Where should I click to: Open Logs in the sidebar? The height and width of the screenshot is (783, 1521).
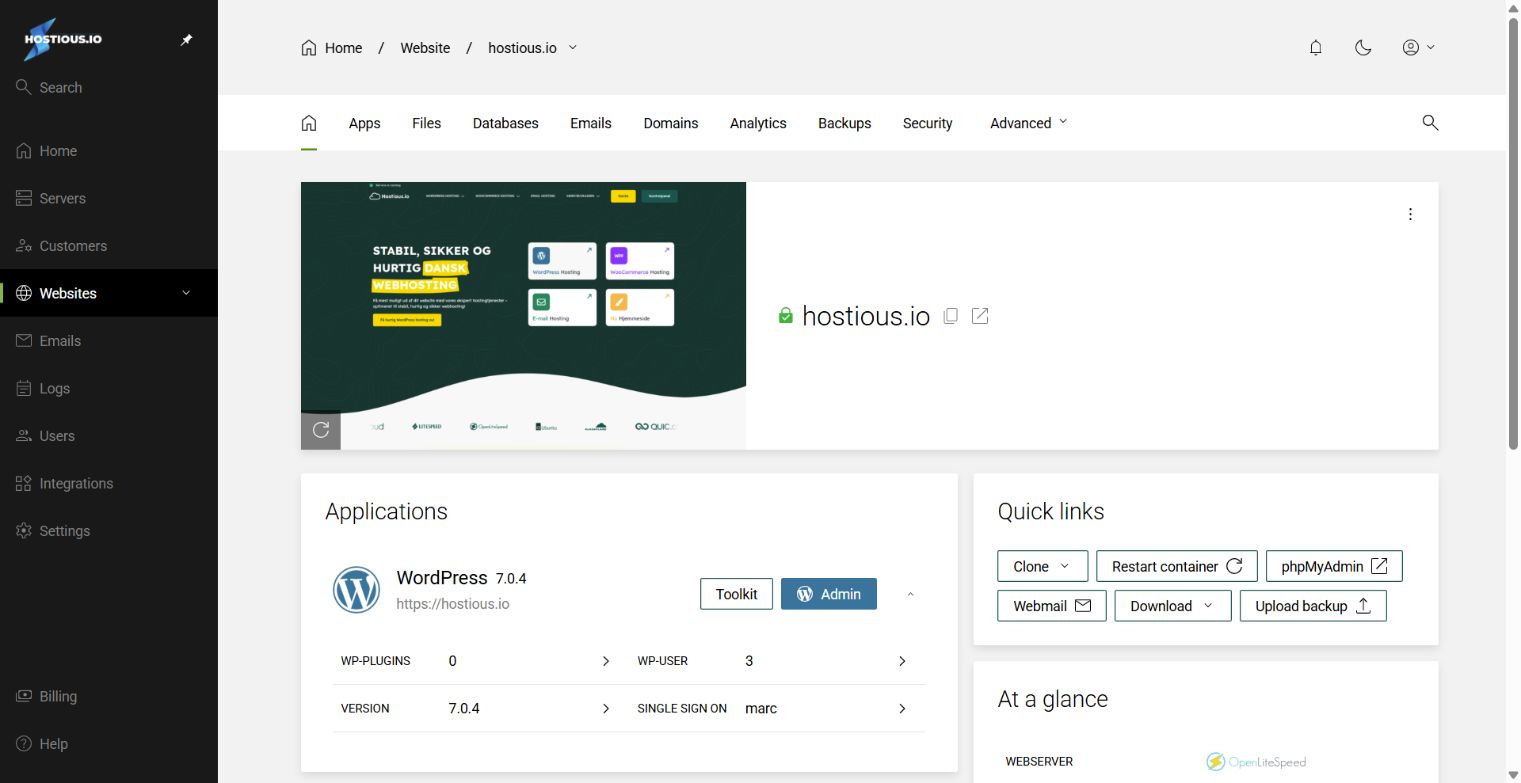point(109,388)
